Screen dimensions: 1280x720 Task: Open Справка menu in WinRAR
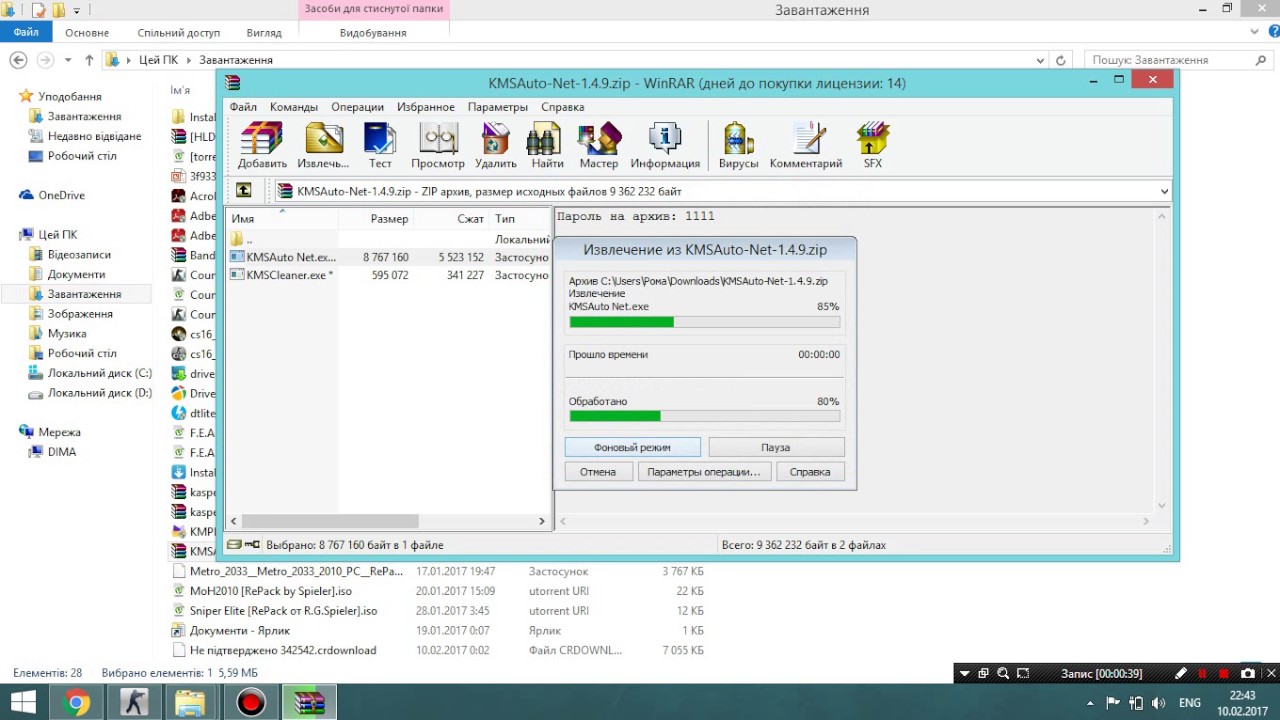[x=563, y=107]
